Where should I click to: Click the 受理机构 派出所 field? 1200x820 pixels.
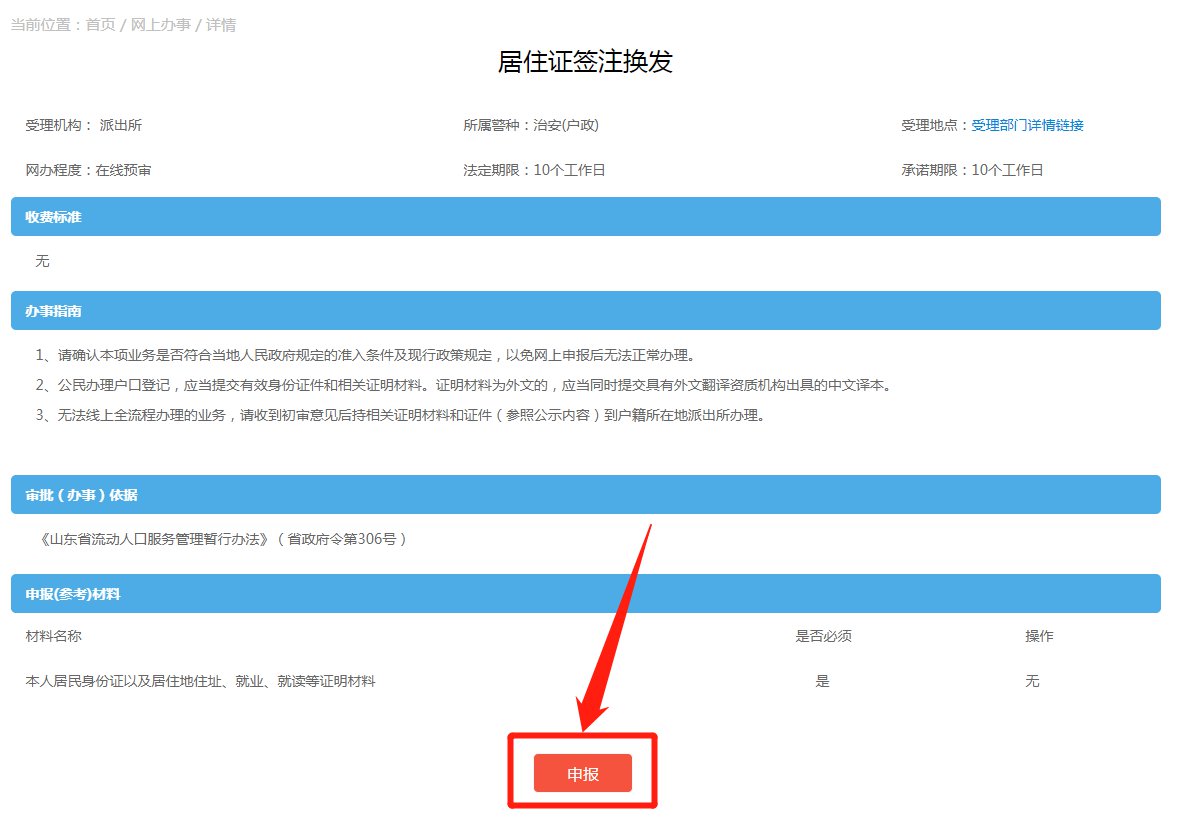84,125
